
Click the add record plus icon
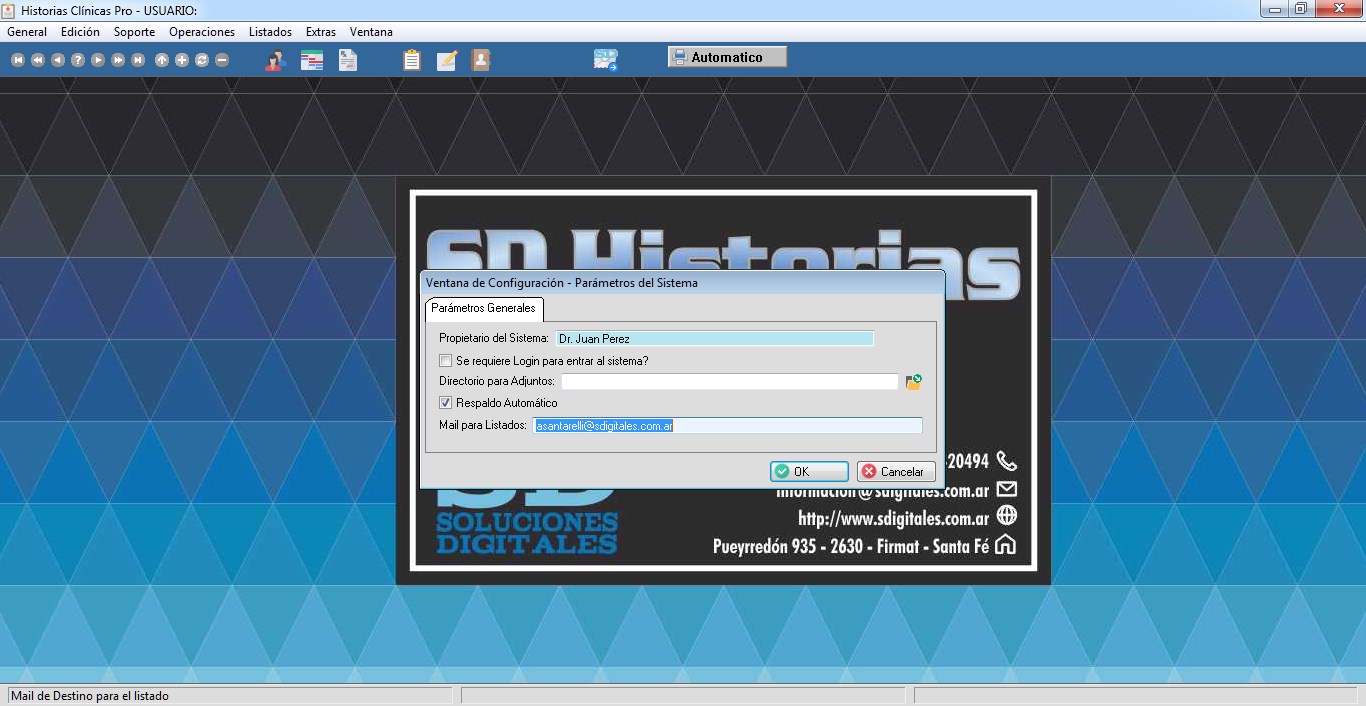182,60
